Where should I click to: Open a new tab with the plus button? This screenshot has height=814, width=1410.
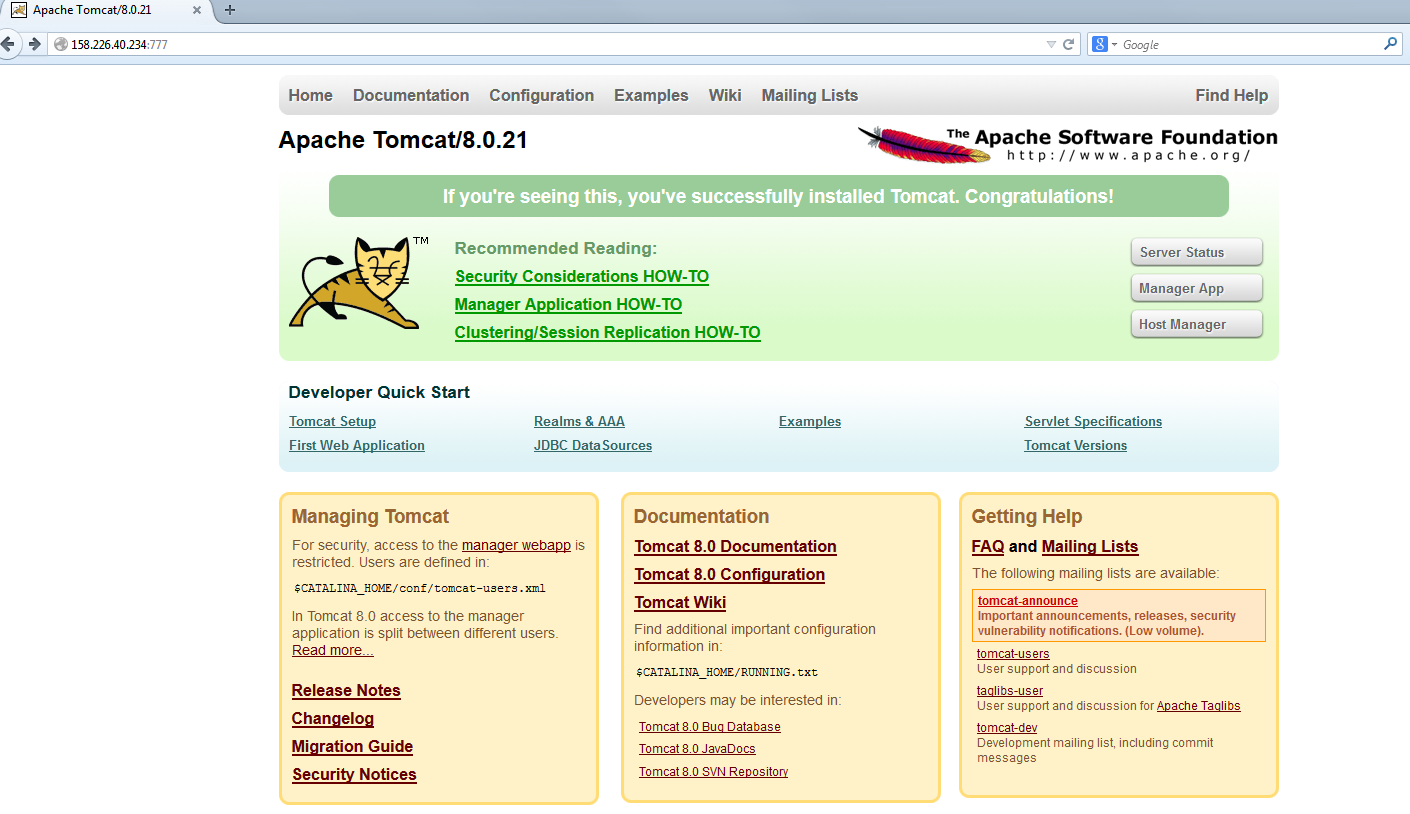(x=230, y=10)
